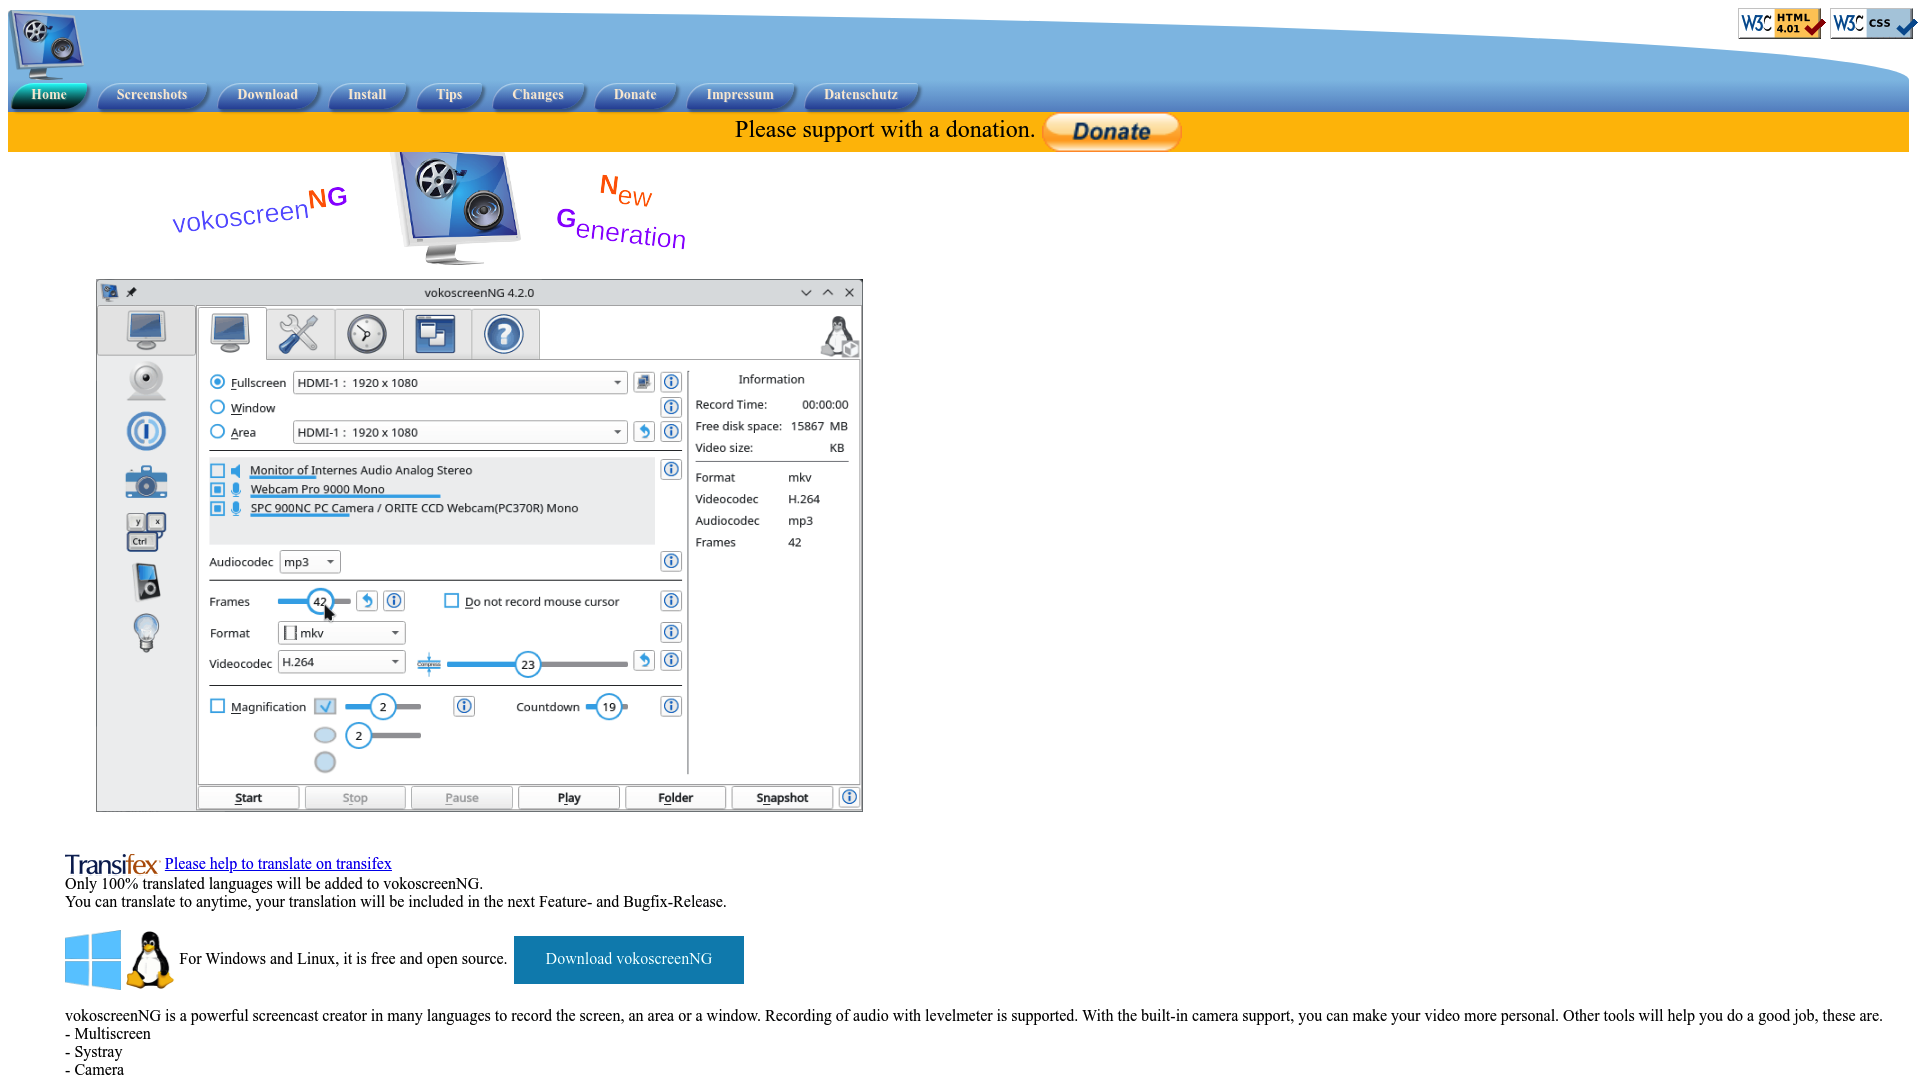Click the W3C CSS validation badge
Viewport: 1920px width, 1080px height.
1871,23
